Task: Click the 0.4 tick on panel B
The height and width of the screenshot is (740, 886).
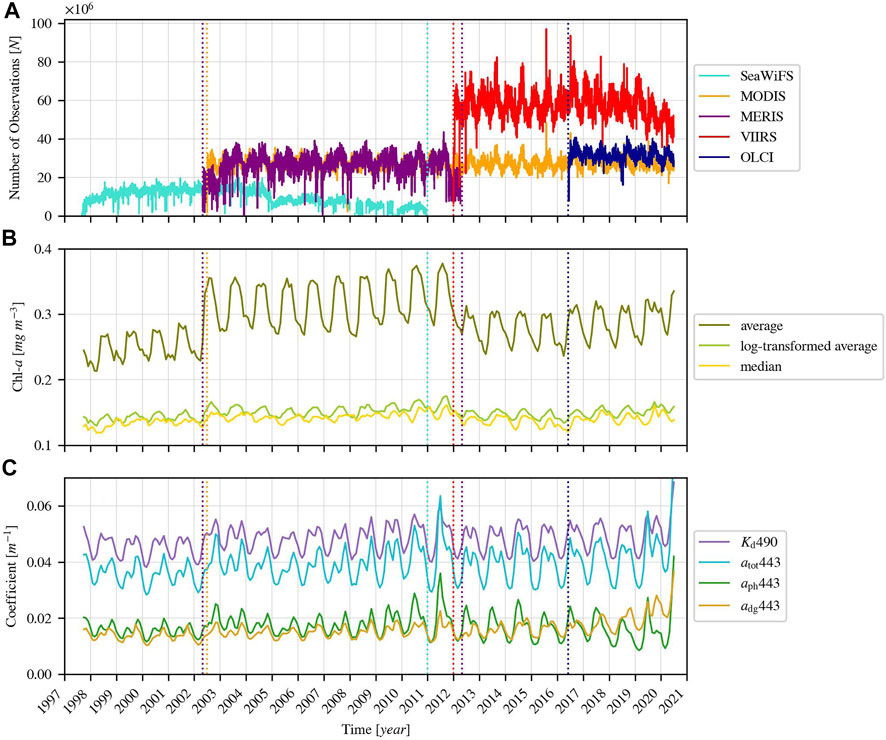Action: [x=43, y=249]
